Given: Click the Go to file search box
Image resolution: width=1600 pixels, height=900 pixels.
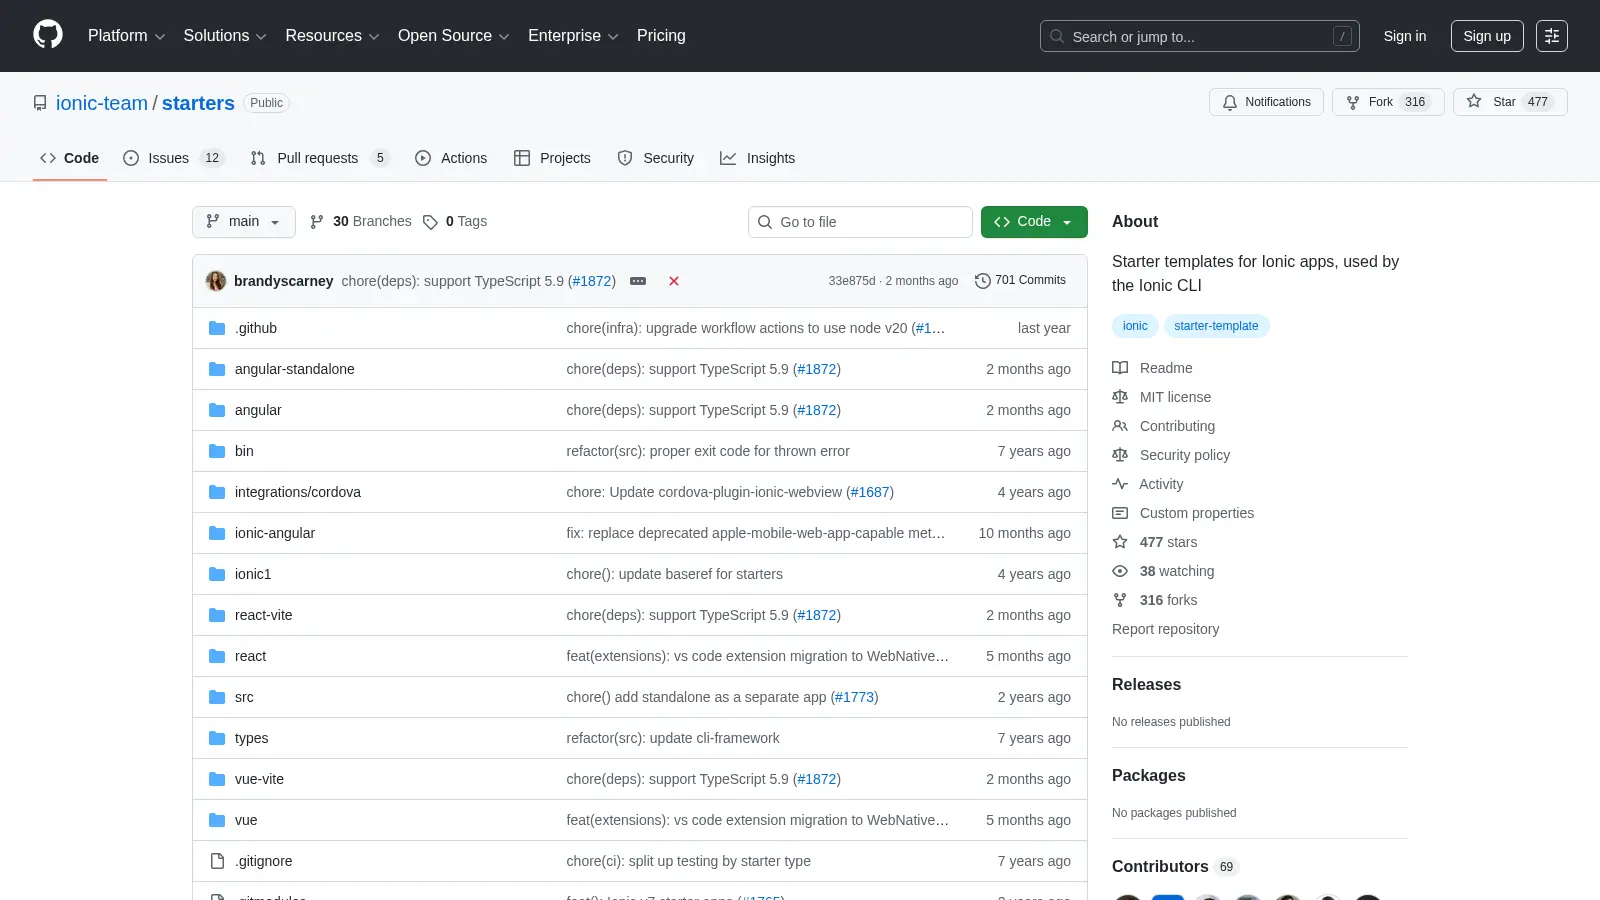Looking at the screenshot, I should [x=860, y=222].
